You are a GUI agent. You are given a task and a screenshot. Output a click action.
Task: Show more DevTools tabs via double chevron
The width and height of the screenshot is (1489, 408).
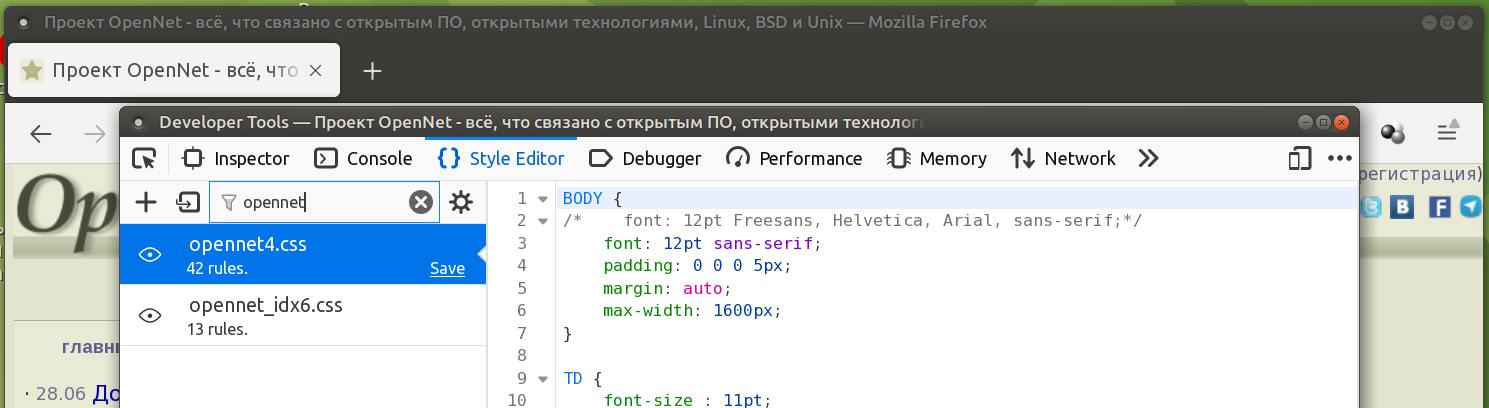coord(1148,158)
